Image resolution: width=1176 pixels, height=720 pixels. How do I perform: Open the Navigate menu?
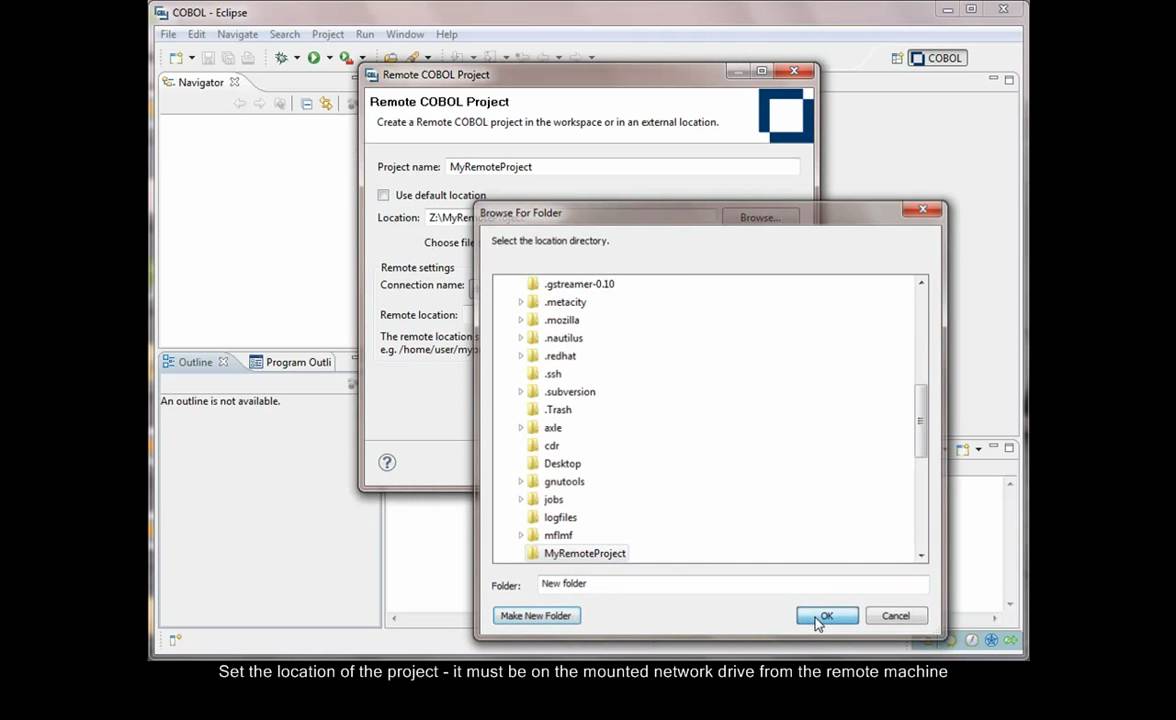(237, 34)
